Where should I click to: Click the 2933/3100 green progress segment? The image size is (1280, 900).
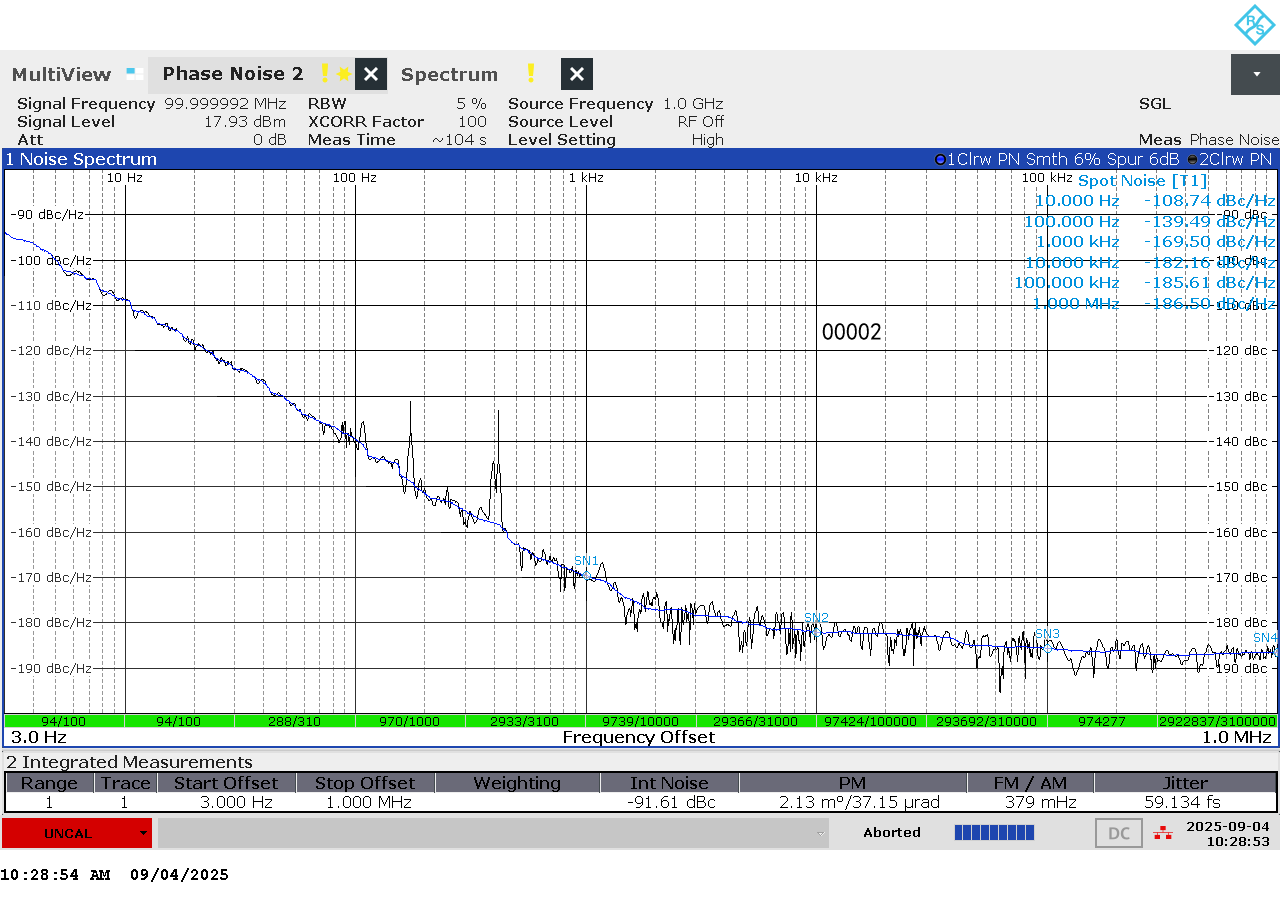[524, 721]
